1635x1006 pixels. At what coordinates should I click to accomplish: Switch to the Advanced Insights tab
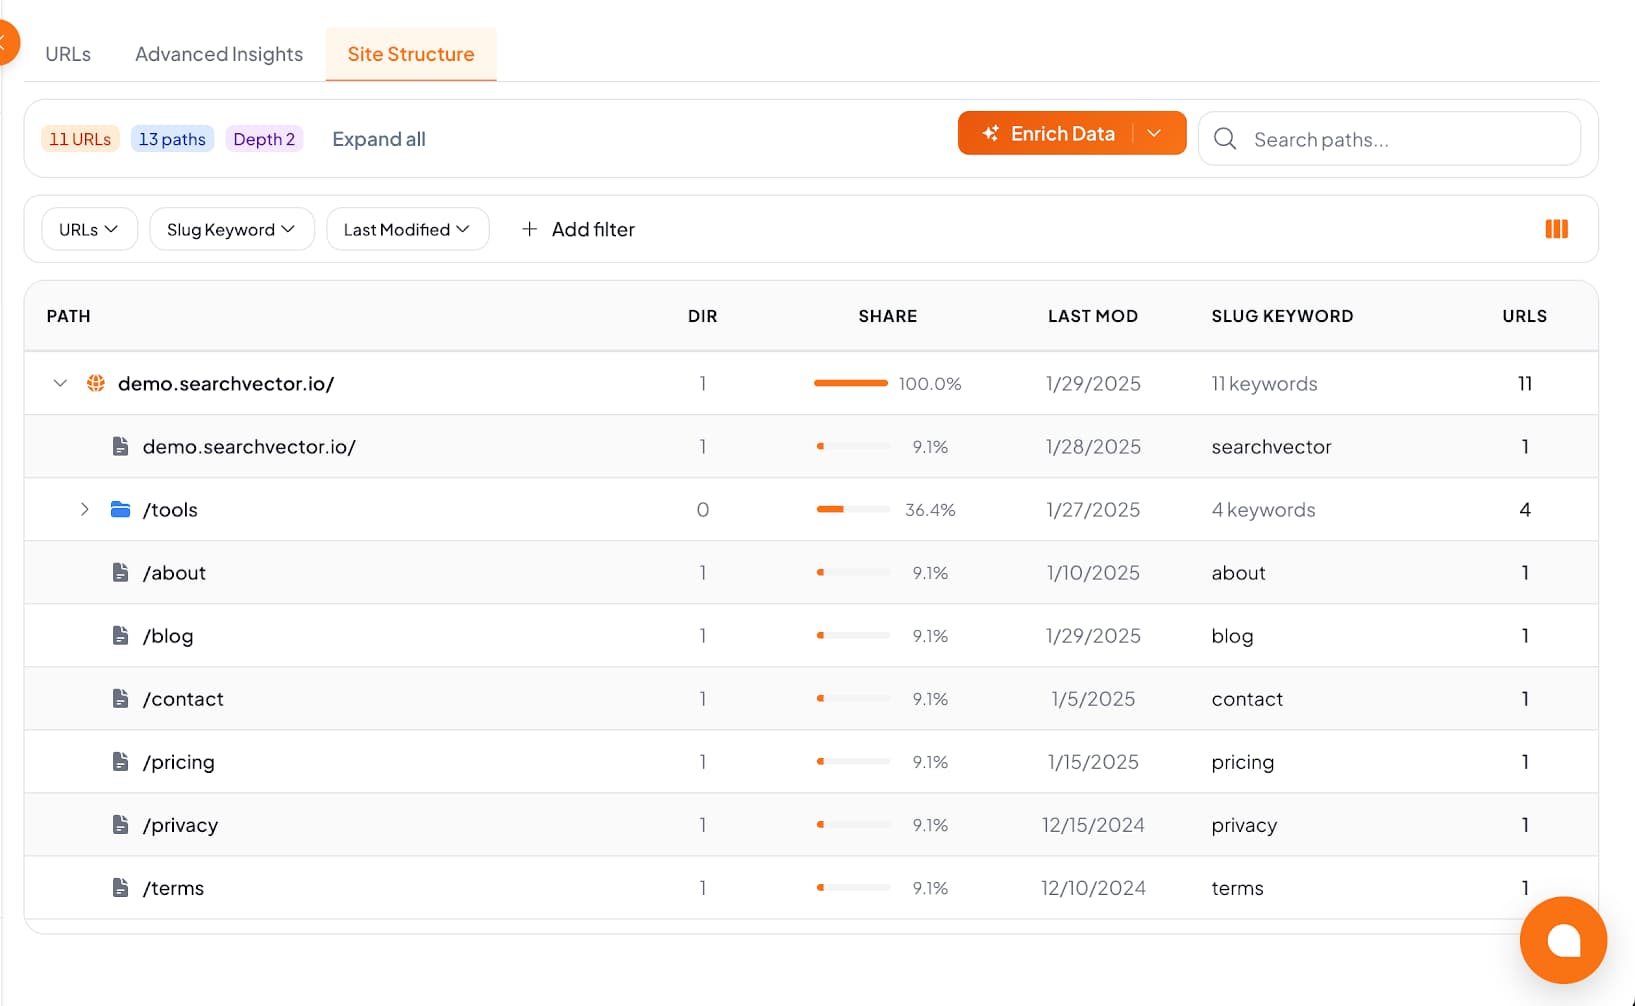coord(219,54)
